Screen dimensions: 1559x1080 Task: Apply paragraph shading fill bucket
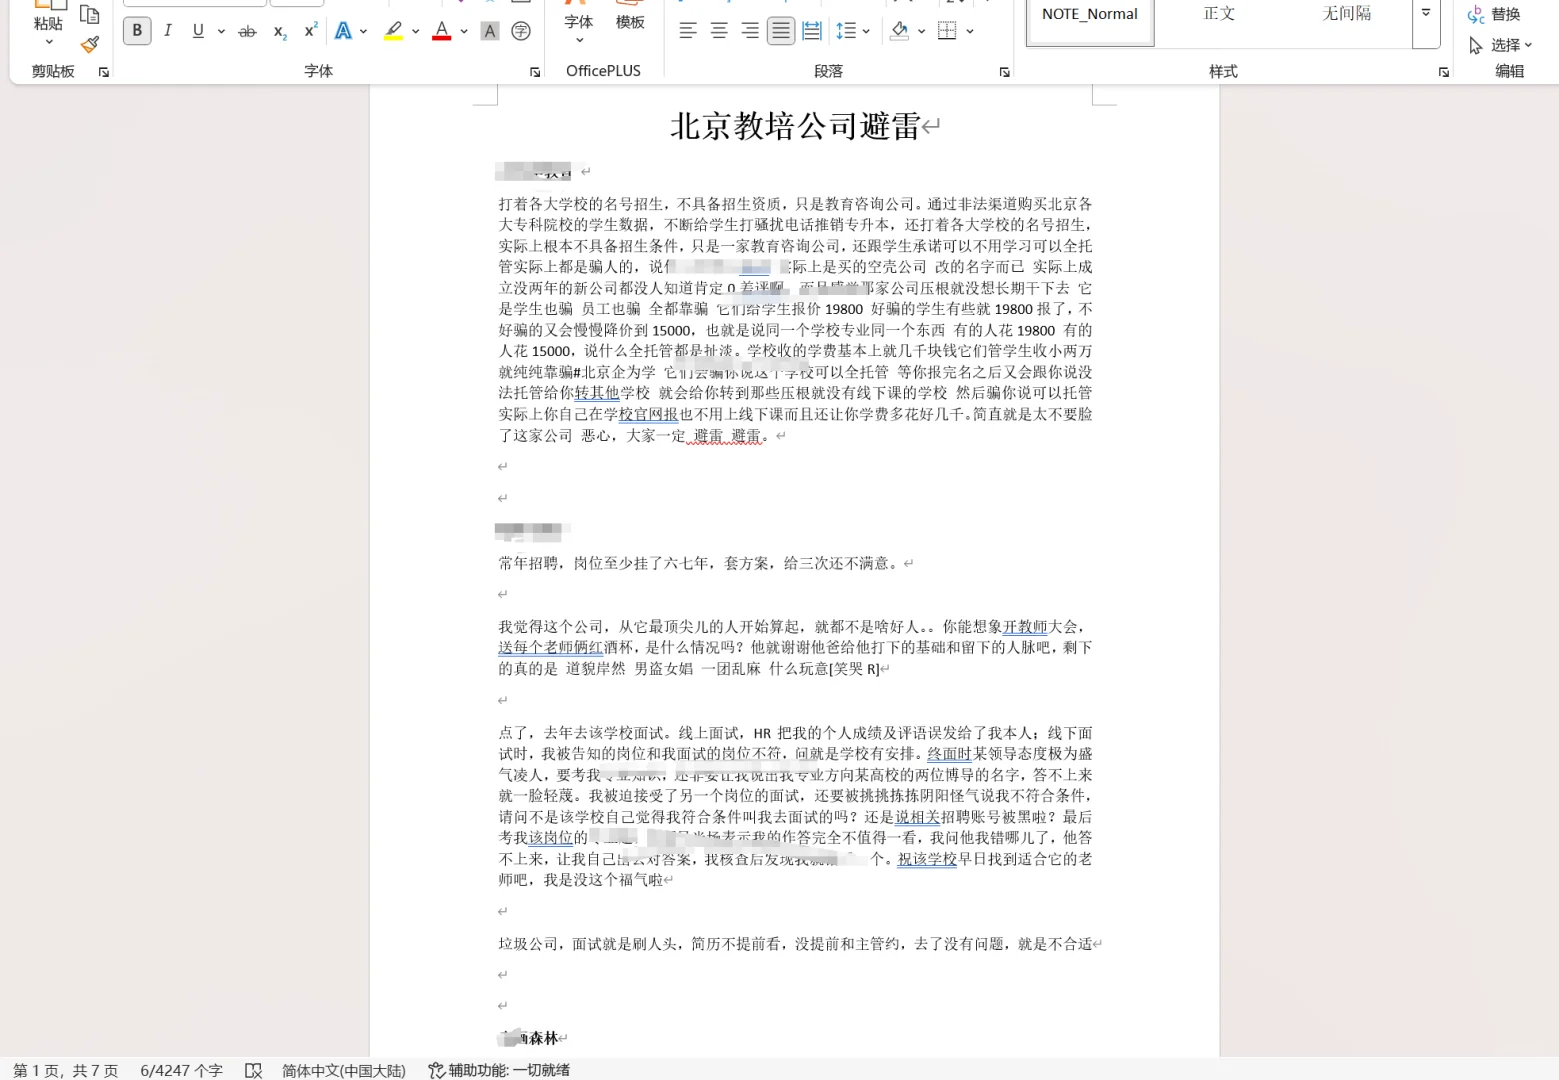[x=899, y=31]
